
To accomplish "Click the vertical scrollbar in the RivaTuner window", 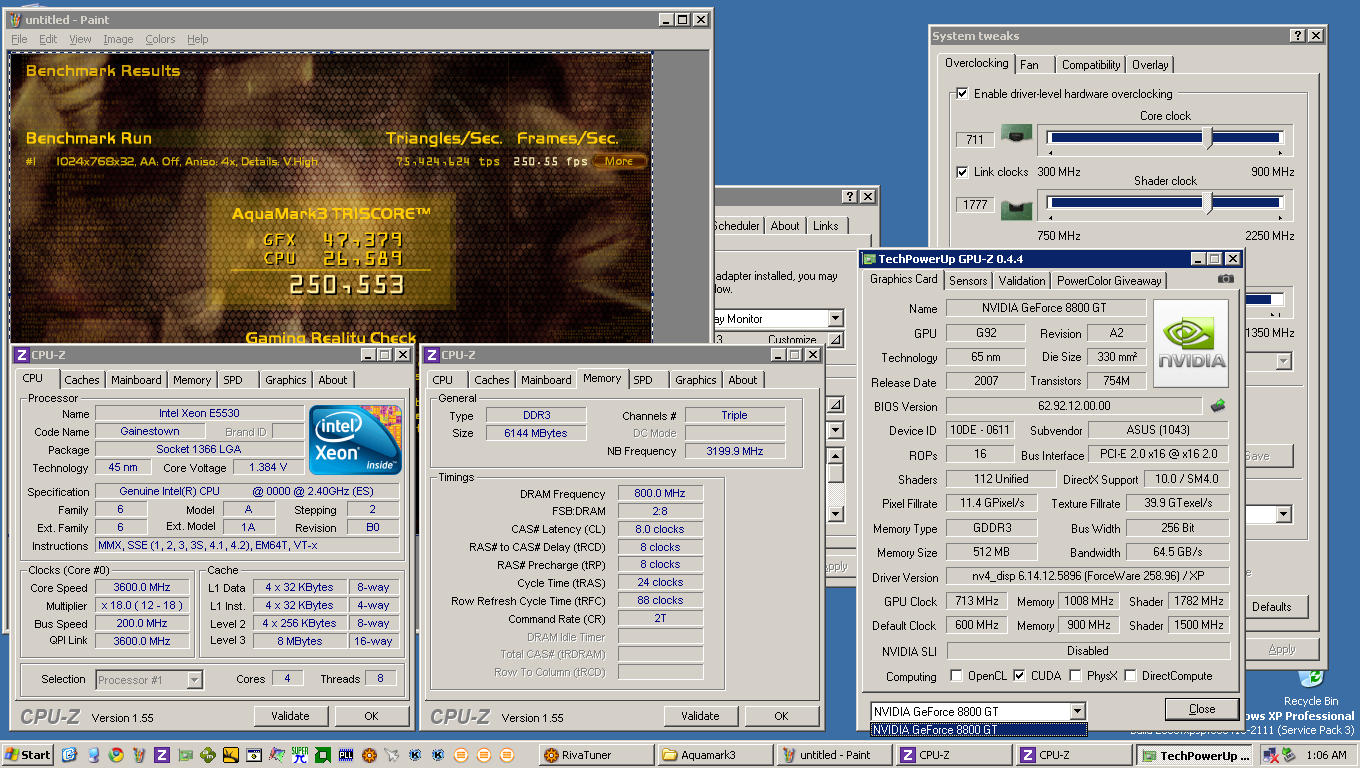I will point(836,484).
